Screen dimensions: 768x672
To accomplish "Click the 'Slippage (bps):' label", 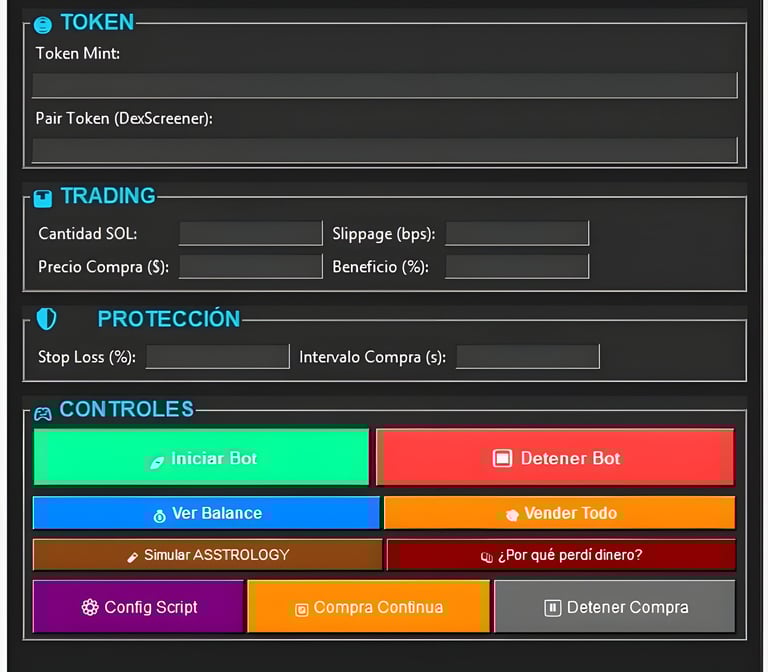I will [x=384, y=234].
